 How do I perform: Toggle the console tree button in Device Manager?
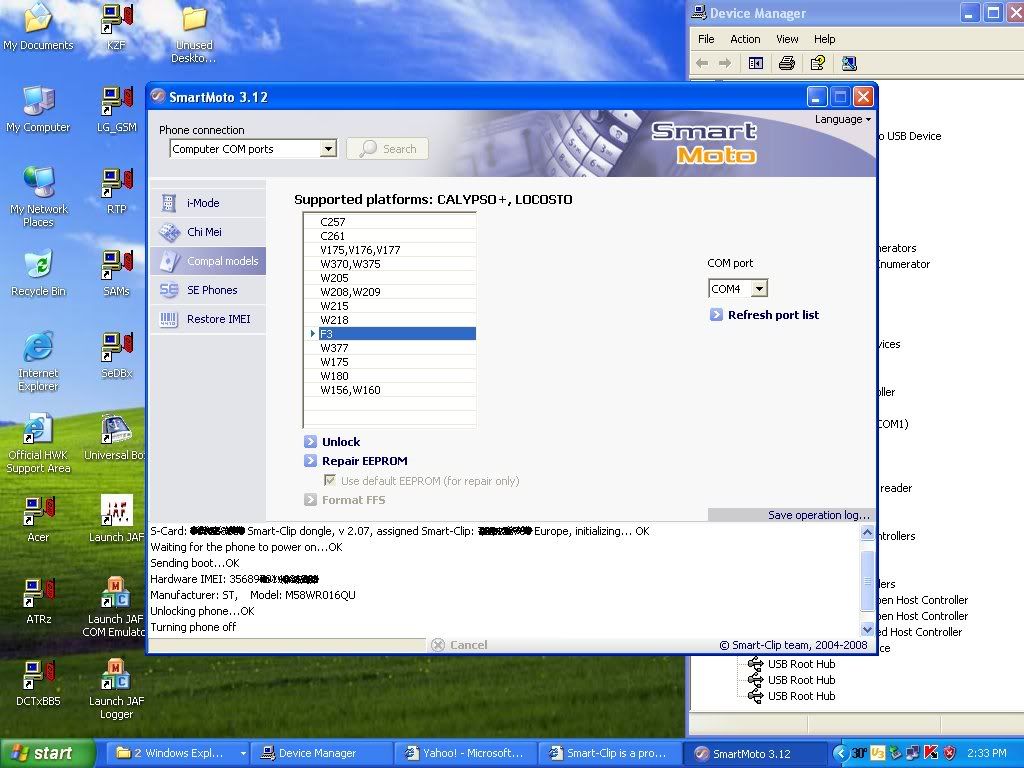(756, 63)
